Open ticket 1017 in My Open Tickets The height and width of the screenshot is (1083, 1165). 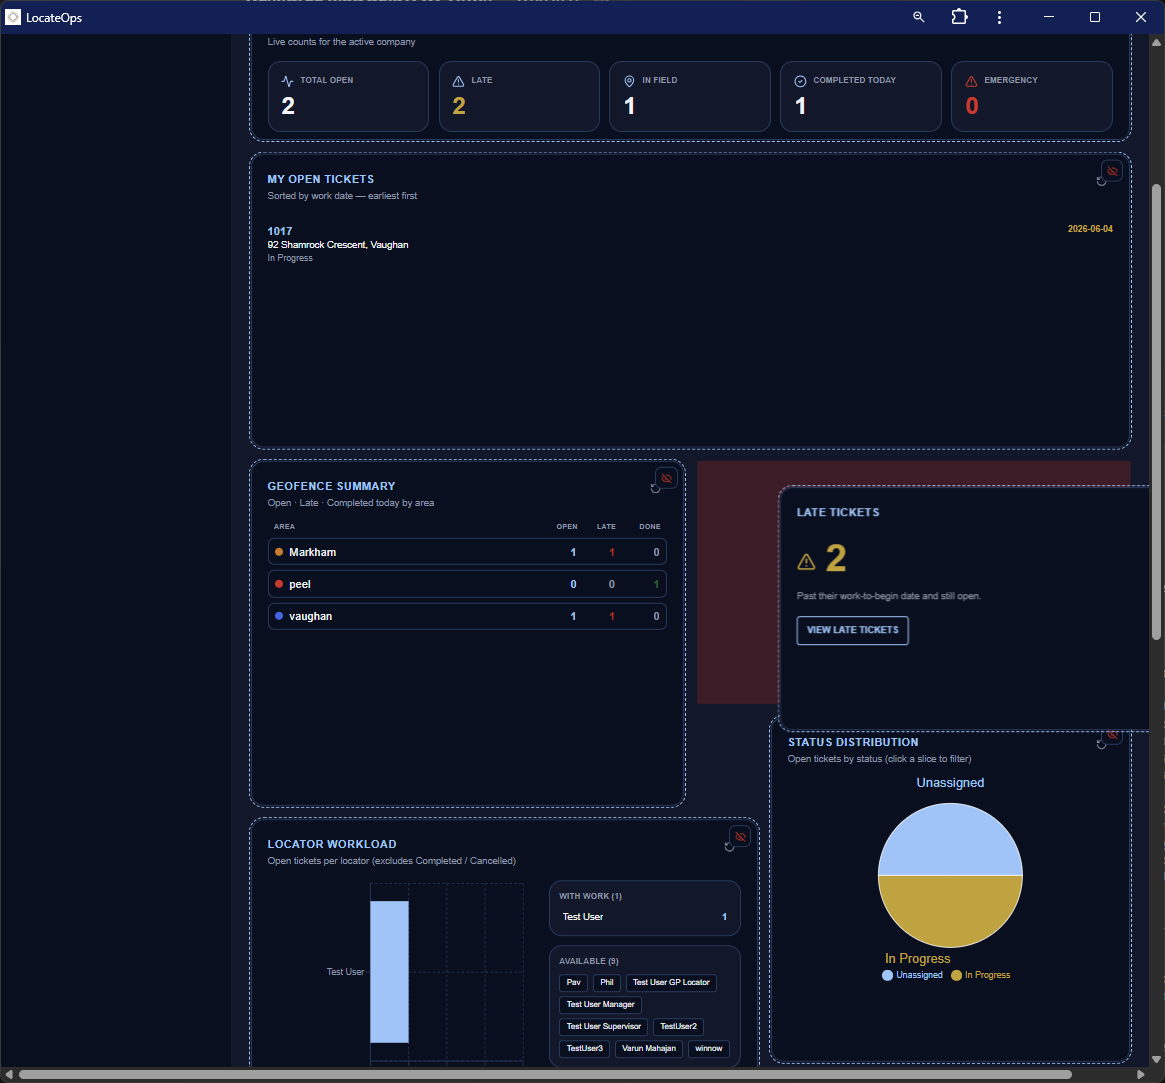point(689,244)
